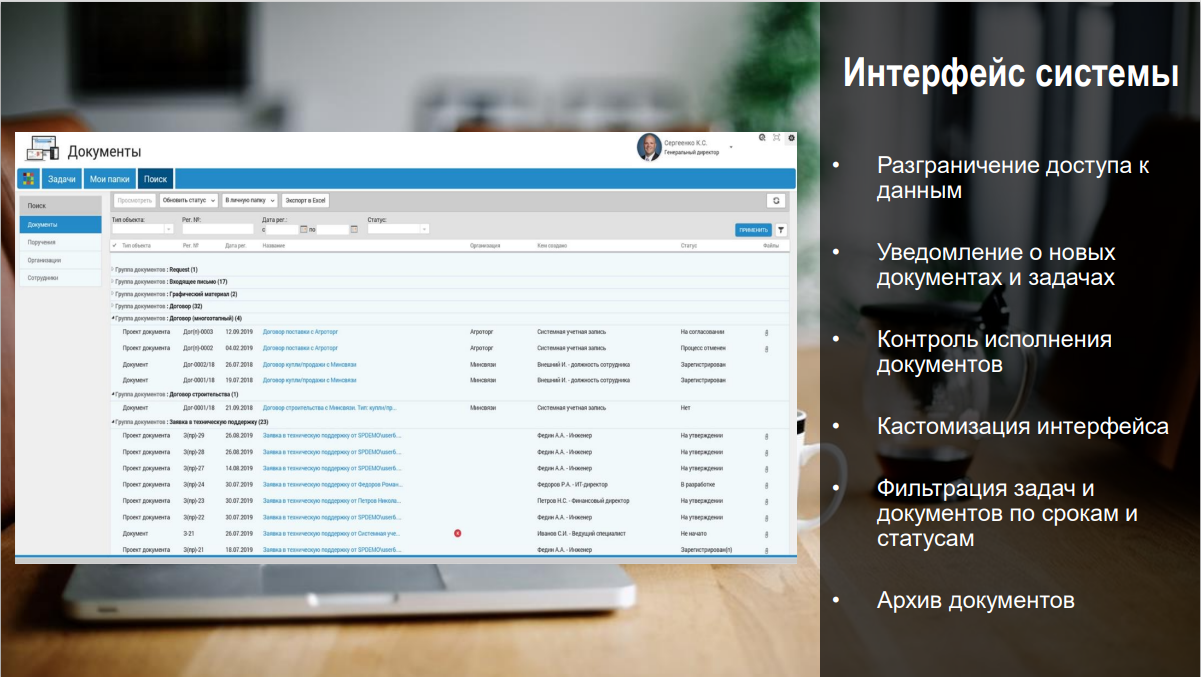
Task: Expand the Request (1) document group
Action: 113,270
